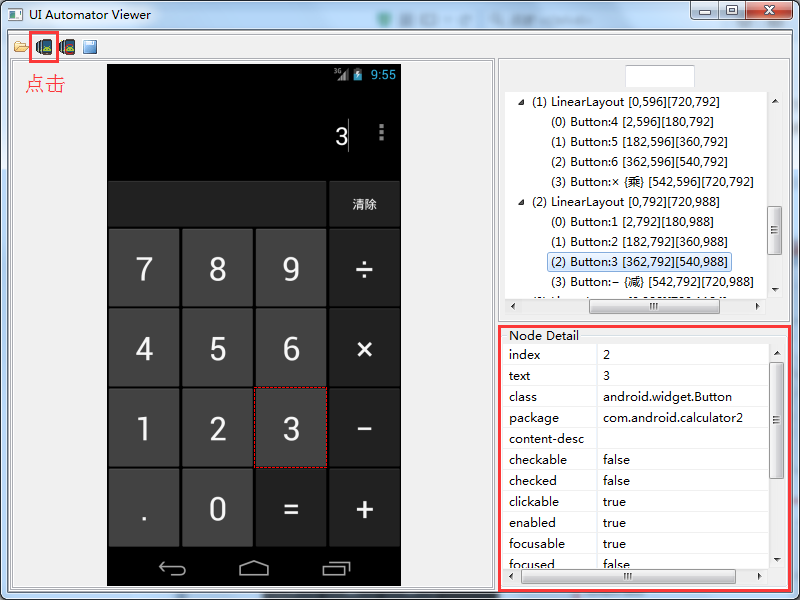Viewport: 800px width, 600px height.
Task: Click compressed hierarchy screenshot icon
Action: coord(67,47)
